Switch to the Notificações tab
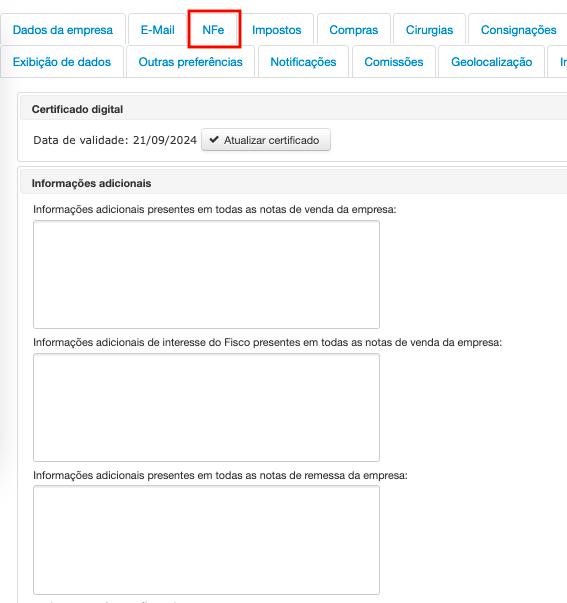This screenshot has height=603, width=567. pyautogui.click(x=303, y=62)
